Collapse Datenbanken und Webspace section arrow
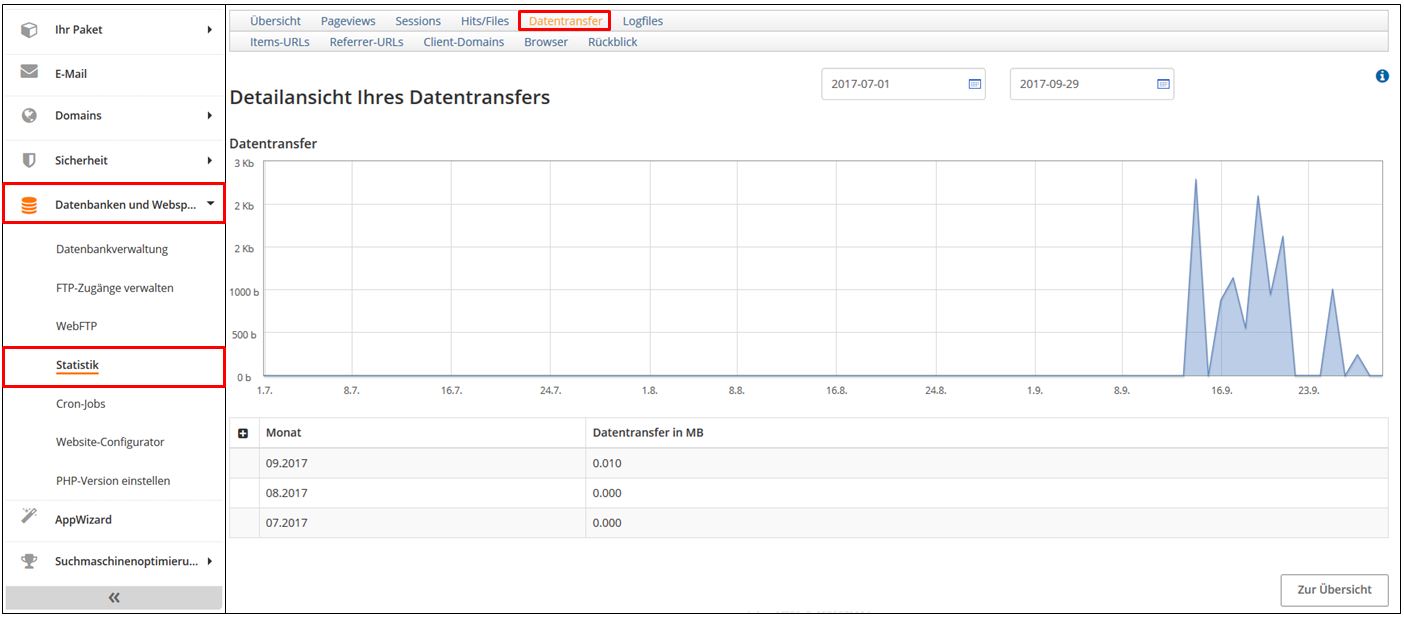Viewport: 1404px width, 619px height. pyautogui.click(x=210, y=204)
